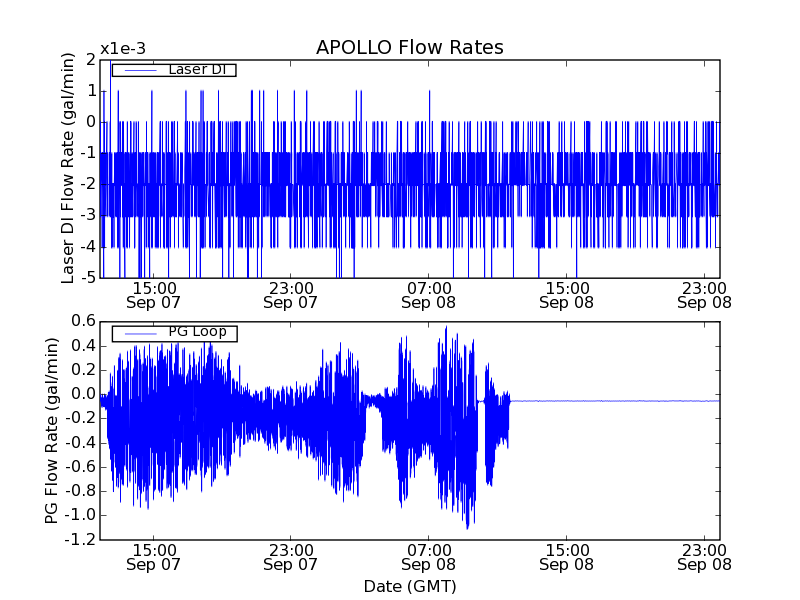Click the "0.0" tick on PG axis
800x600 pixels.
coord(84,394)
